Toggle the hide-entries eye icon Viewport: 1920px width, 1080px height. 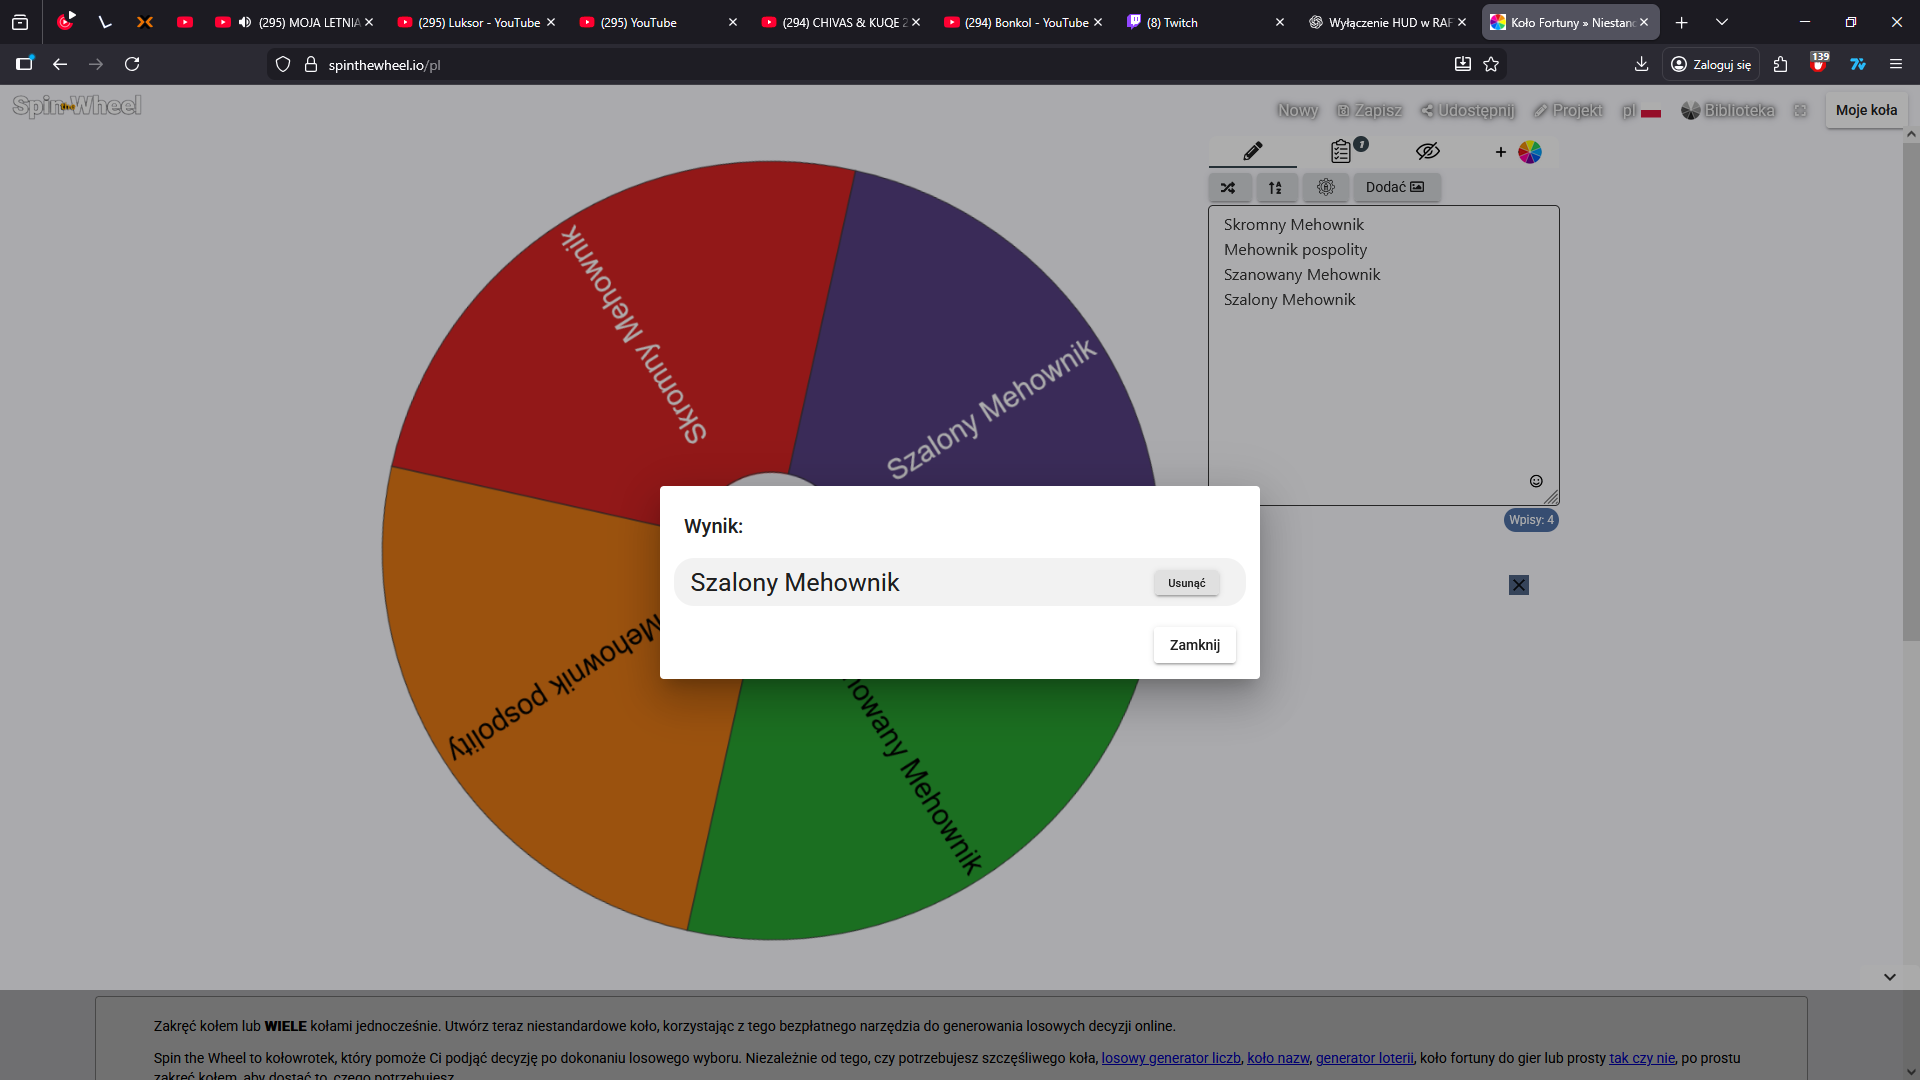coord(1427,151)
